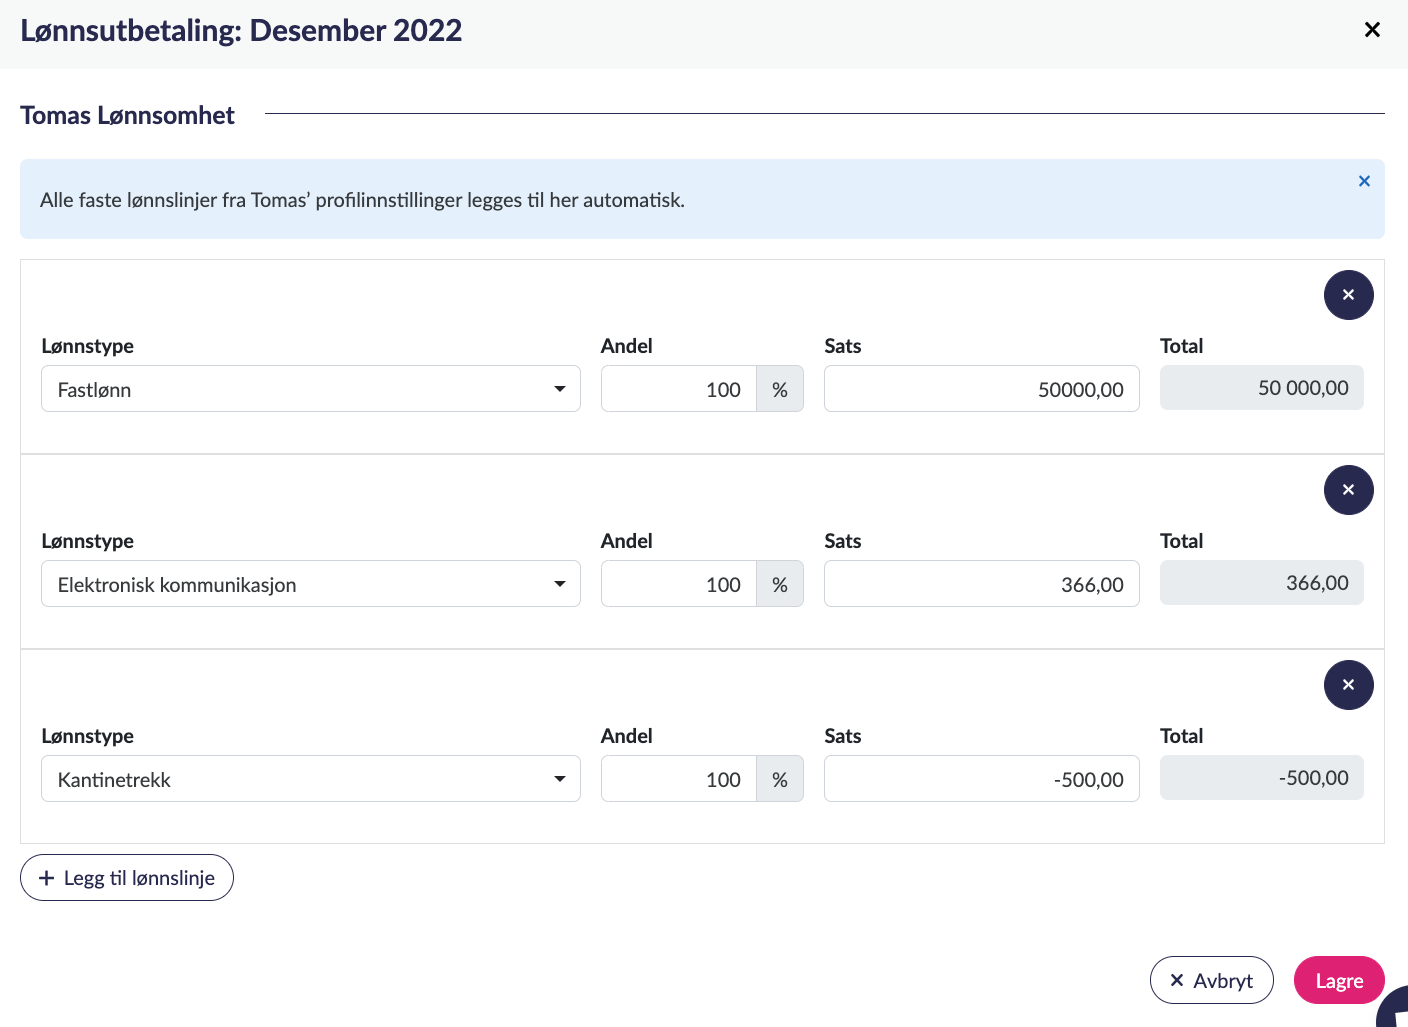Image resolution: width=1408 pixels, height=1027 pixels.
Task: Dismiss the blue info banner
Action: coord(1364,181)
